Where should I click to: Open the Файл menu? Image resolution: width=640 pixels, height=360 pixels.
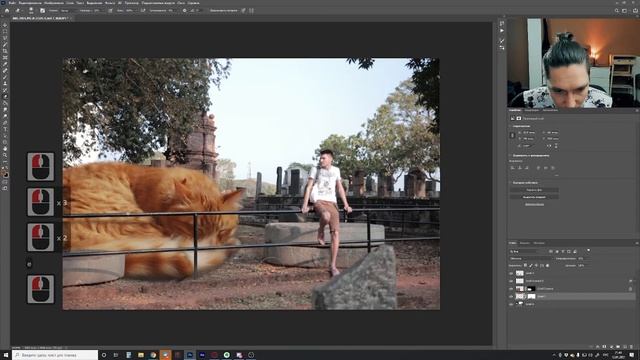[x=12, y=3]
